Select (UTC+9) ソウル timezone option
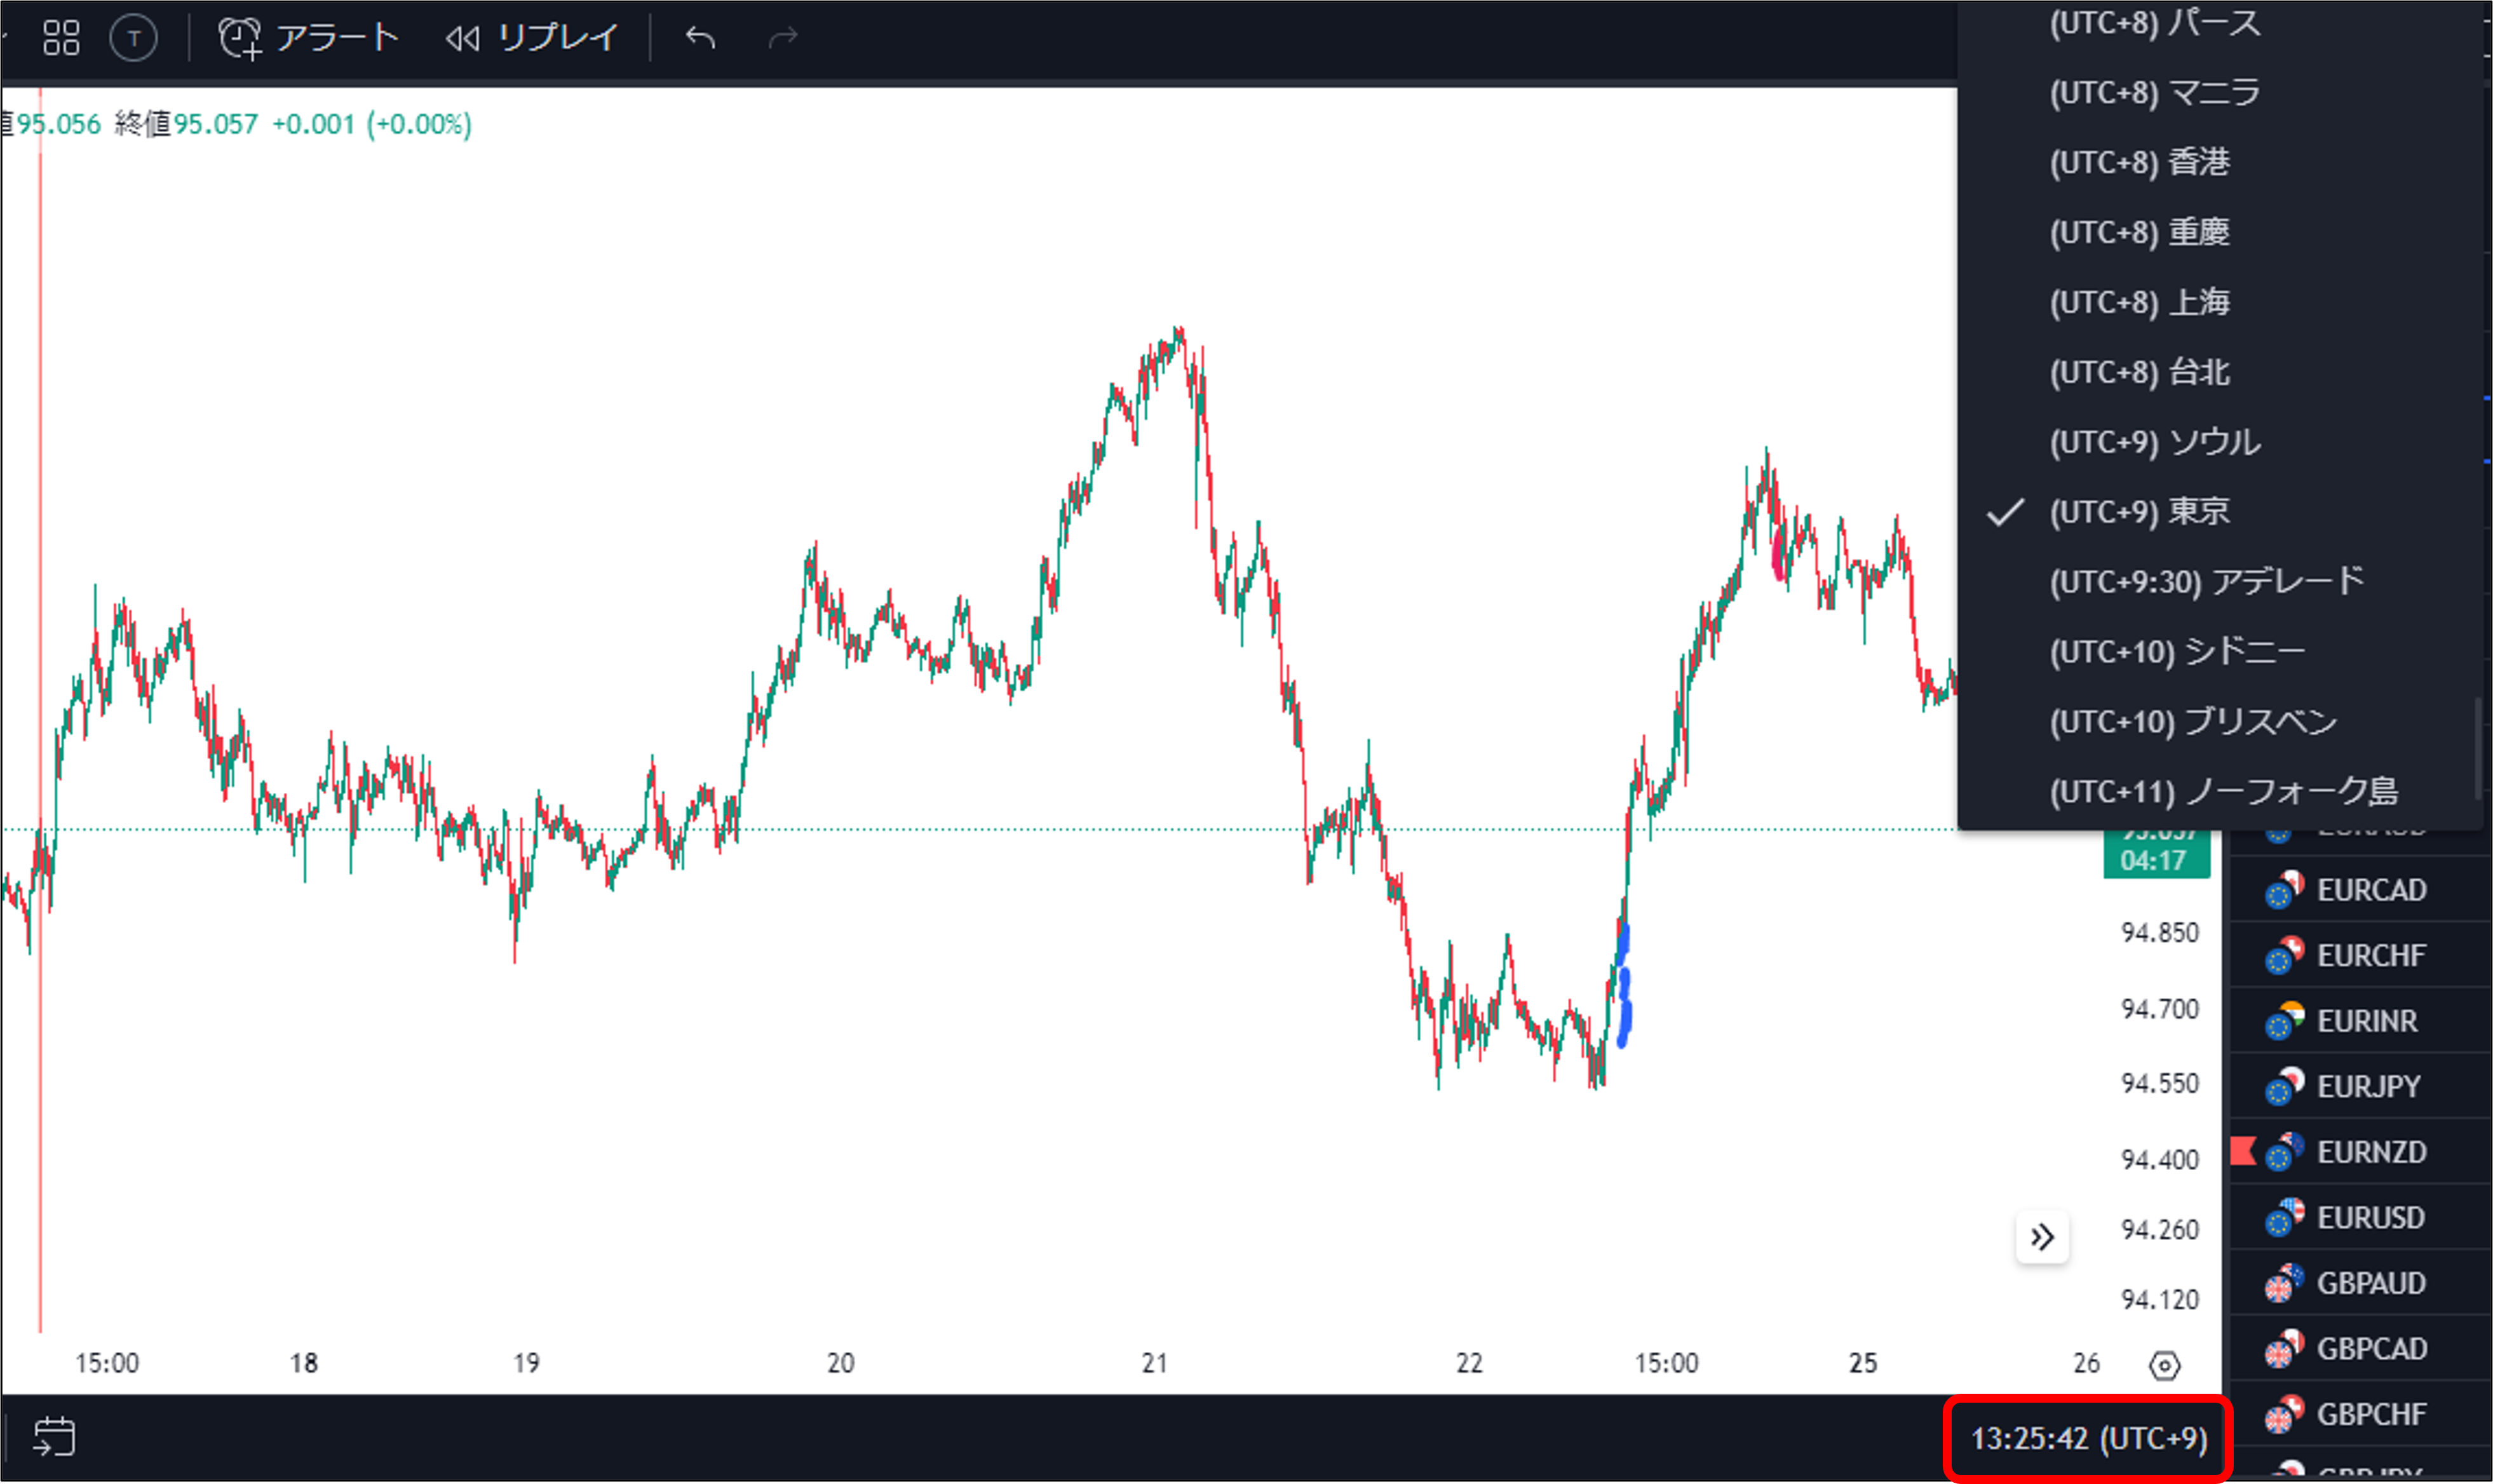2493x1484 pixels. 2154,442
